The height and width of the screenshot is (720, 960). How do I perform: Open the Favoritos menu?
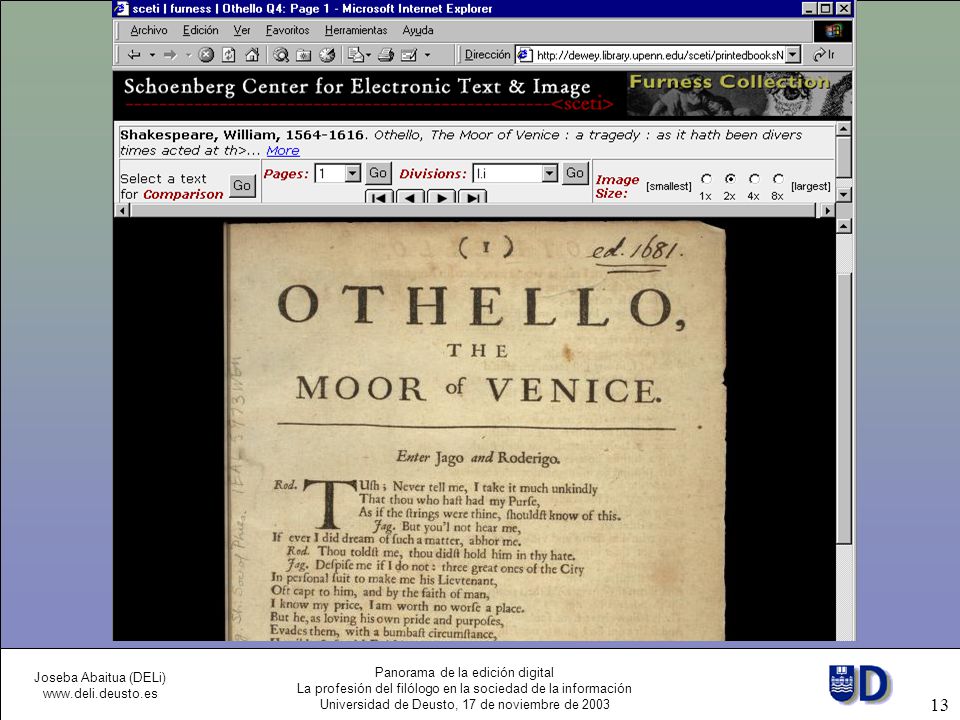pyautogui.click(x=287, y=30)
